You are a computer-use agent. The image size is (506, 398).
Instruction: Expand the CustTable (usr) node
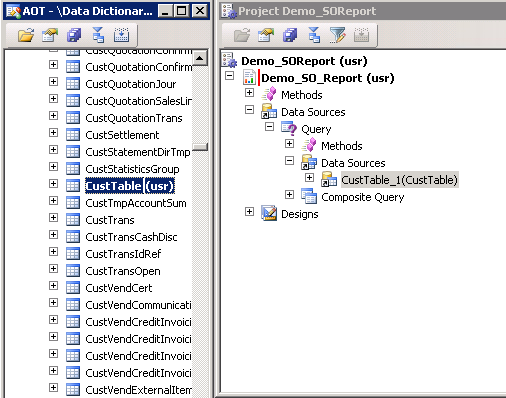click(x=53, y=184)
